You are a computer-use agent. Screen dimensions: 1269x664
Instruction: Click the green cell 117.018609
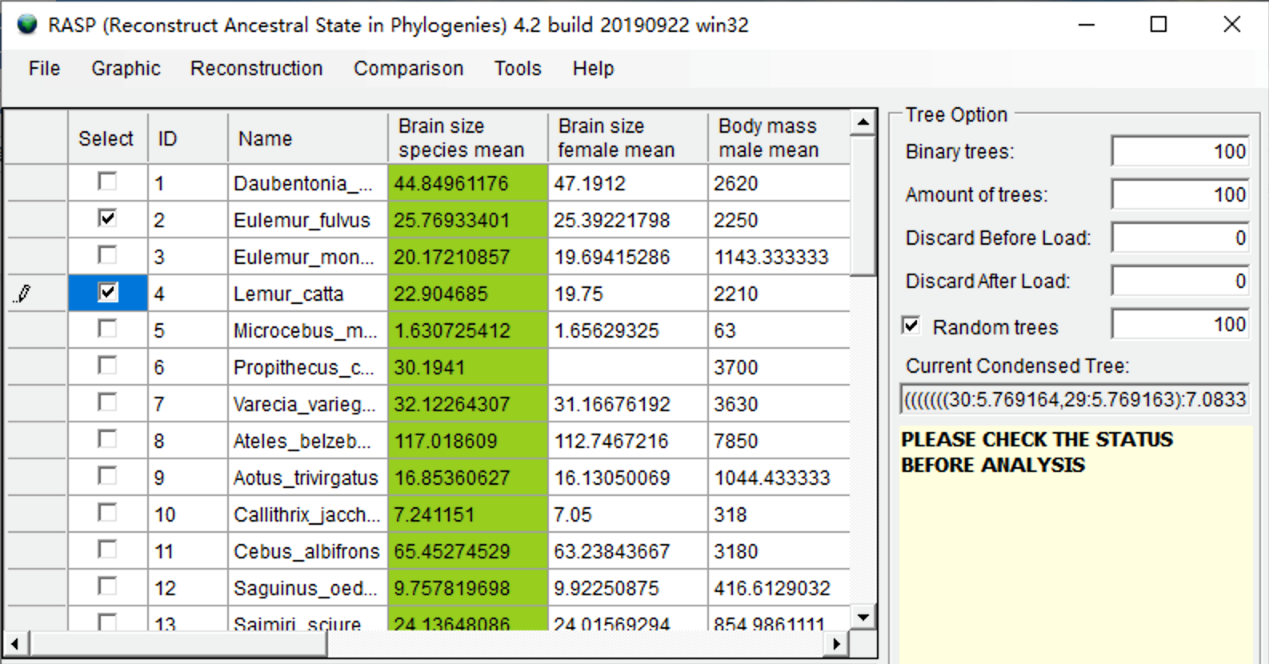468,441
